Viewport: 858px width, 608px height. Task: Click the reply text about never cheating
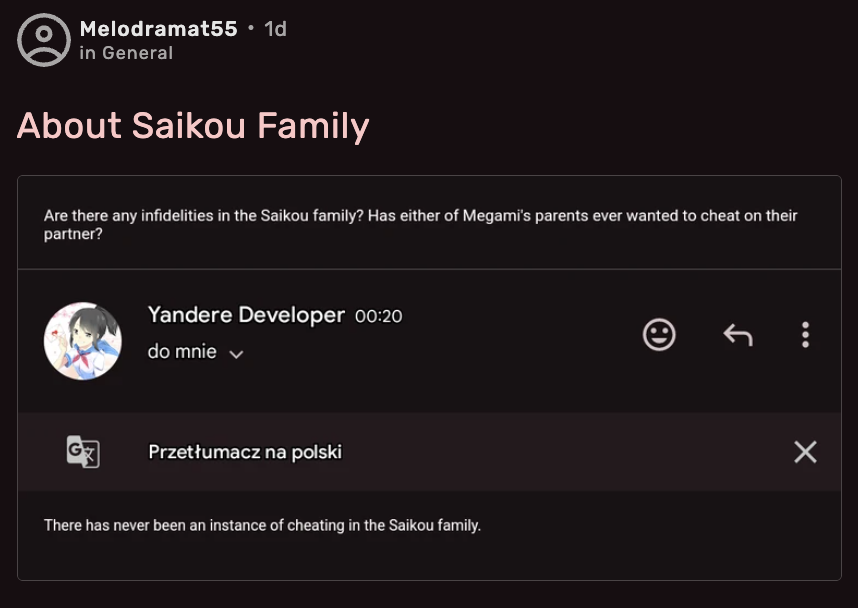[262, 525]
